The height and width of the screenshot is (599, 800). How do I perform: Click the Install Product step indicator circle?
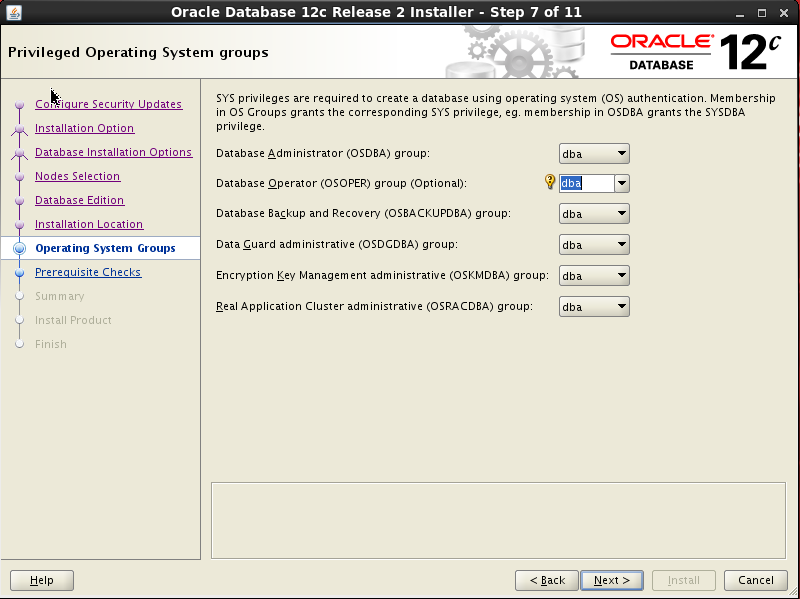(x=20, y=320)
